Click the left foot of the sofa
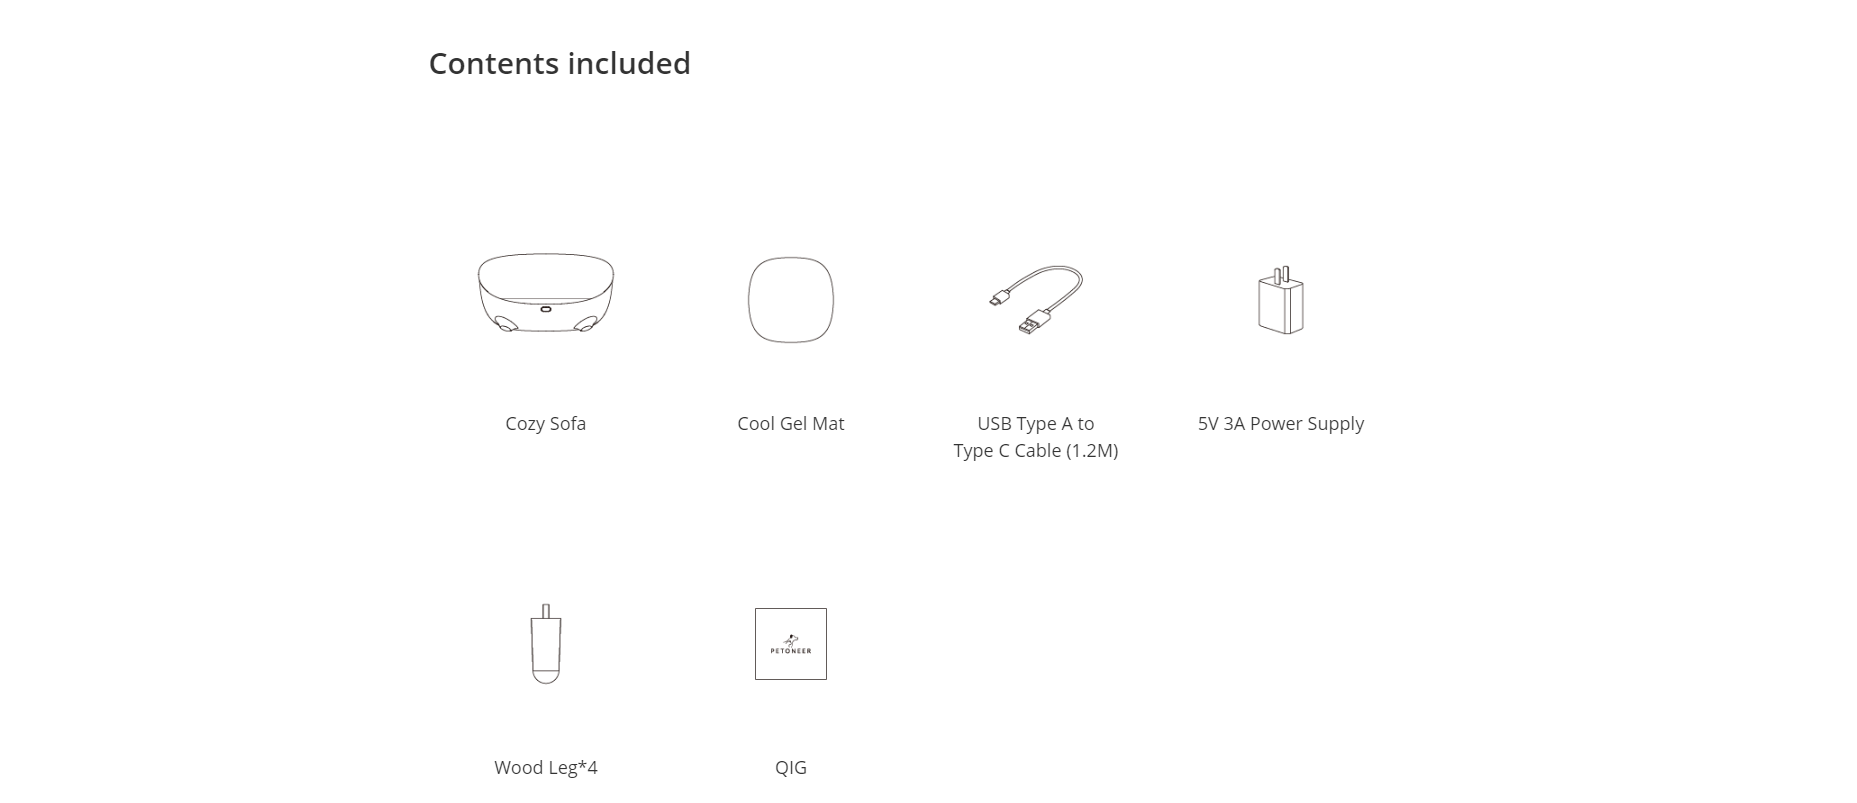This screenshot has width=1857, height=803. 506,324
